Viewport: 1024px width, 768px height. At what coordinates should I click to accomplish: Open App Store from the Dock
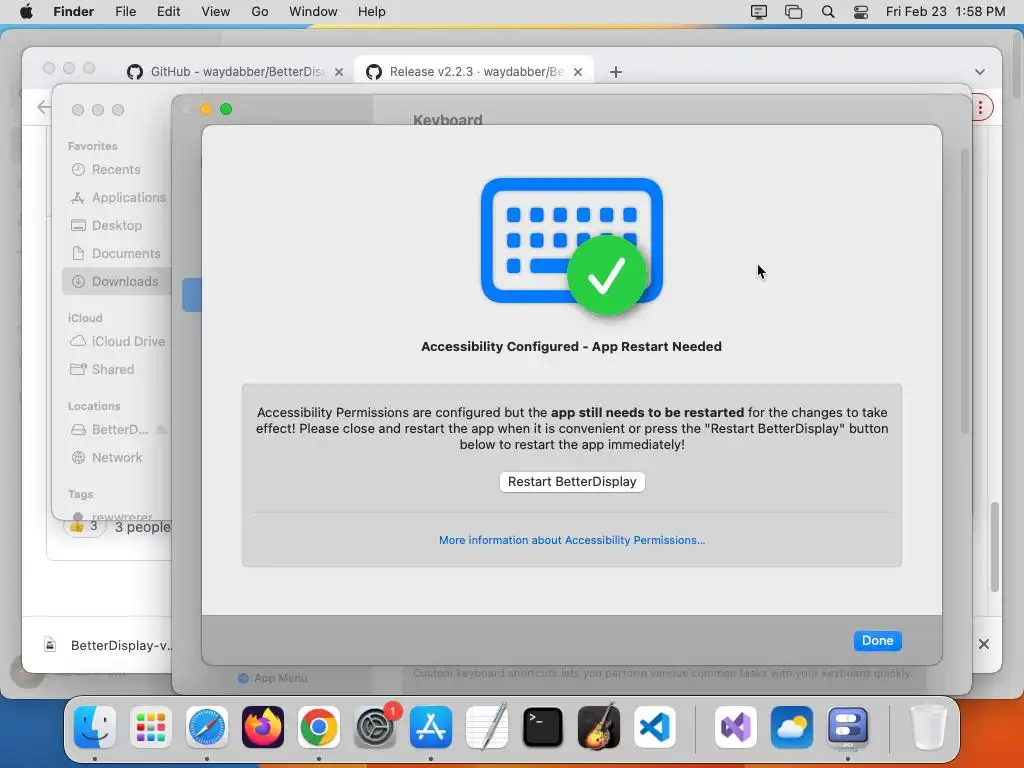(x=431, y=727)
